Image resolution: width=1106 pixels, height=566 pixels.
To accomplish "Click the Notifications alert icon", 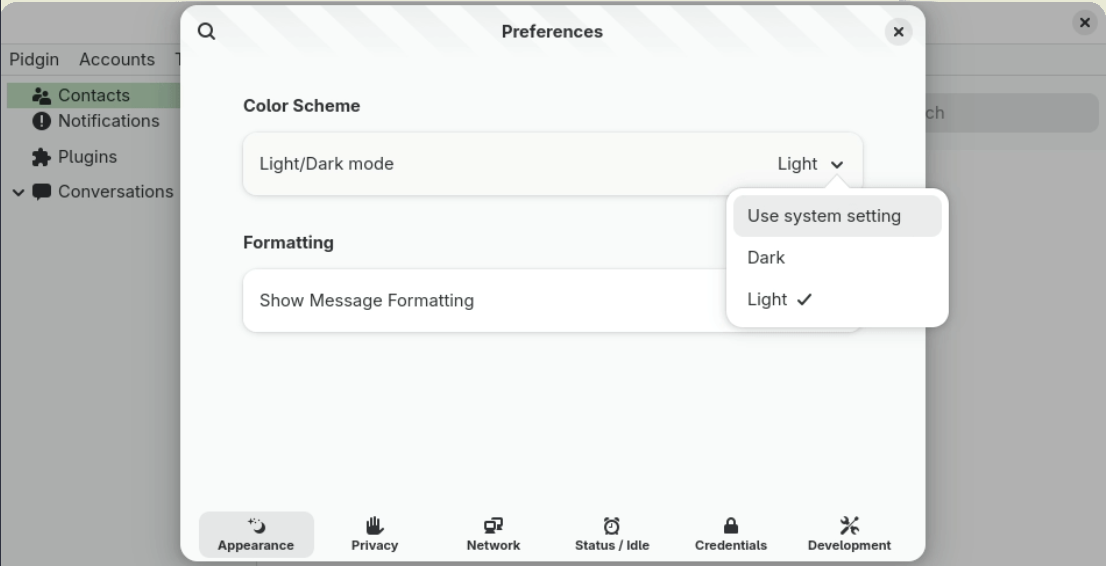I will coord(43,122).
